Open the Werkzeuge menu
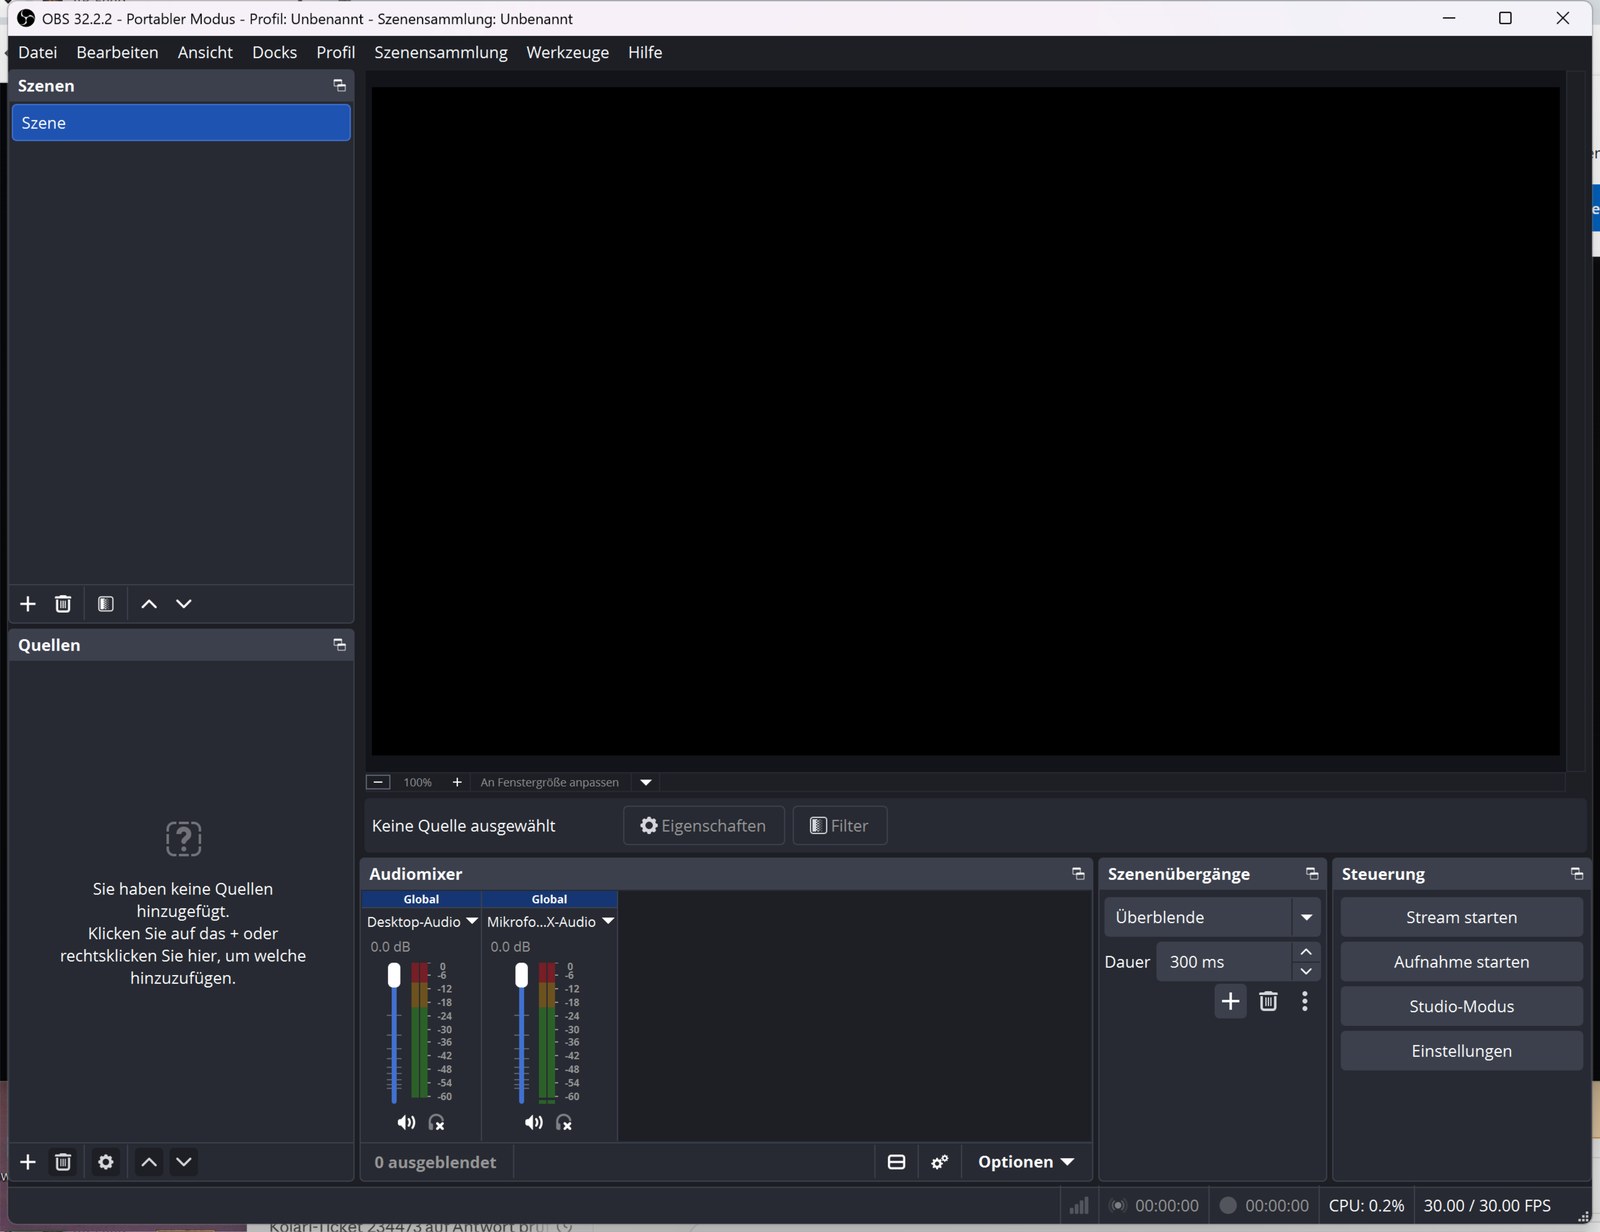The height and width of the screenshot is (1232, 1600). pyautogui.click(x=568, y=52)
